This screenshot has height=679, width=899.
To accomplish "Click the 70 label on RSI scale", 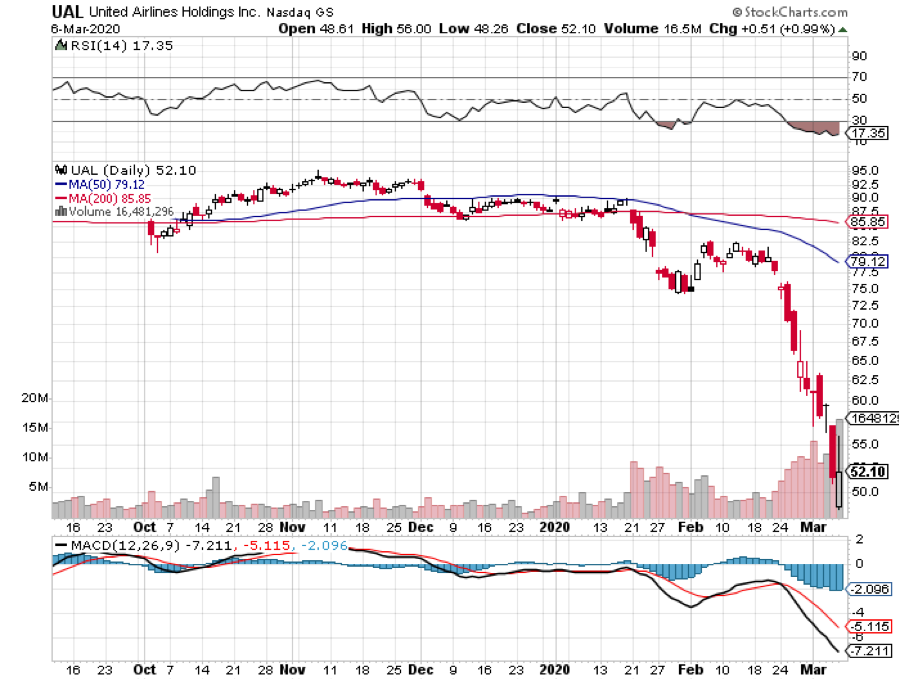I will point(859,76).
